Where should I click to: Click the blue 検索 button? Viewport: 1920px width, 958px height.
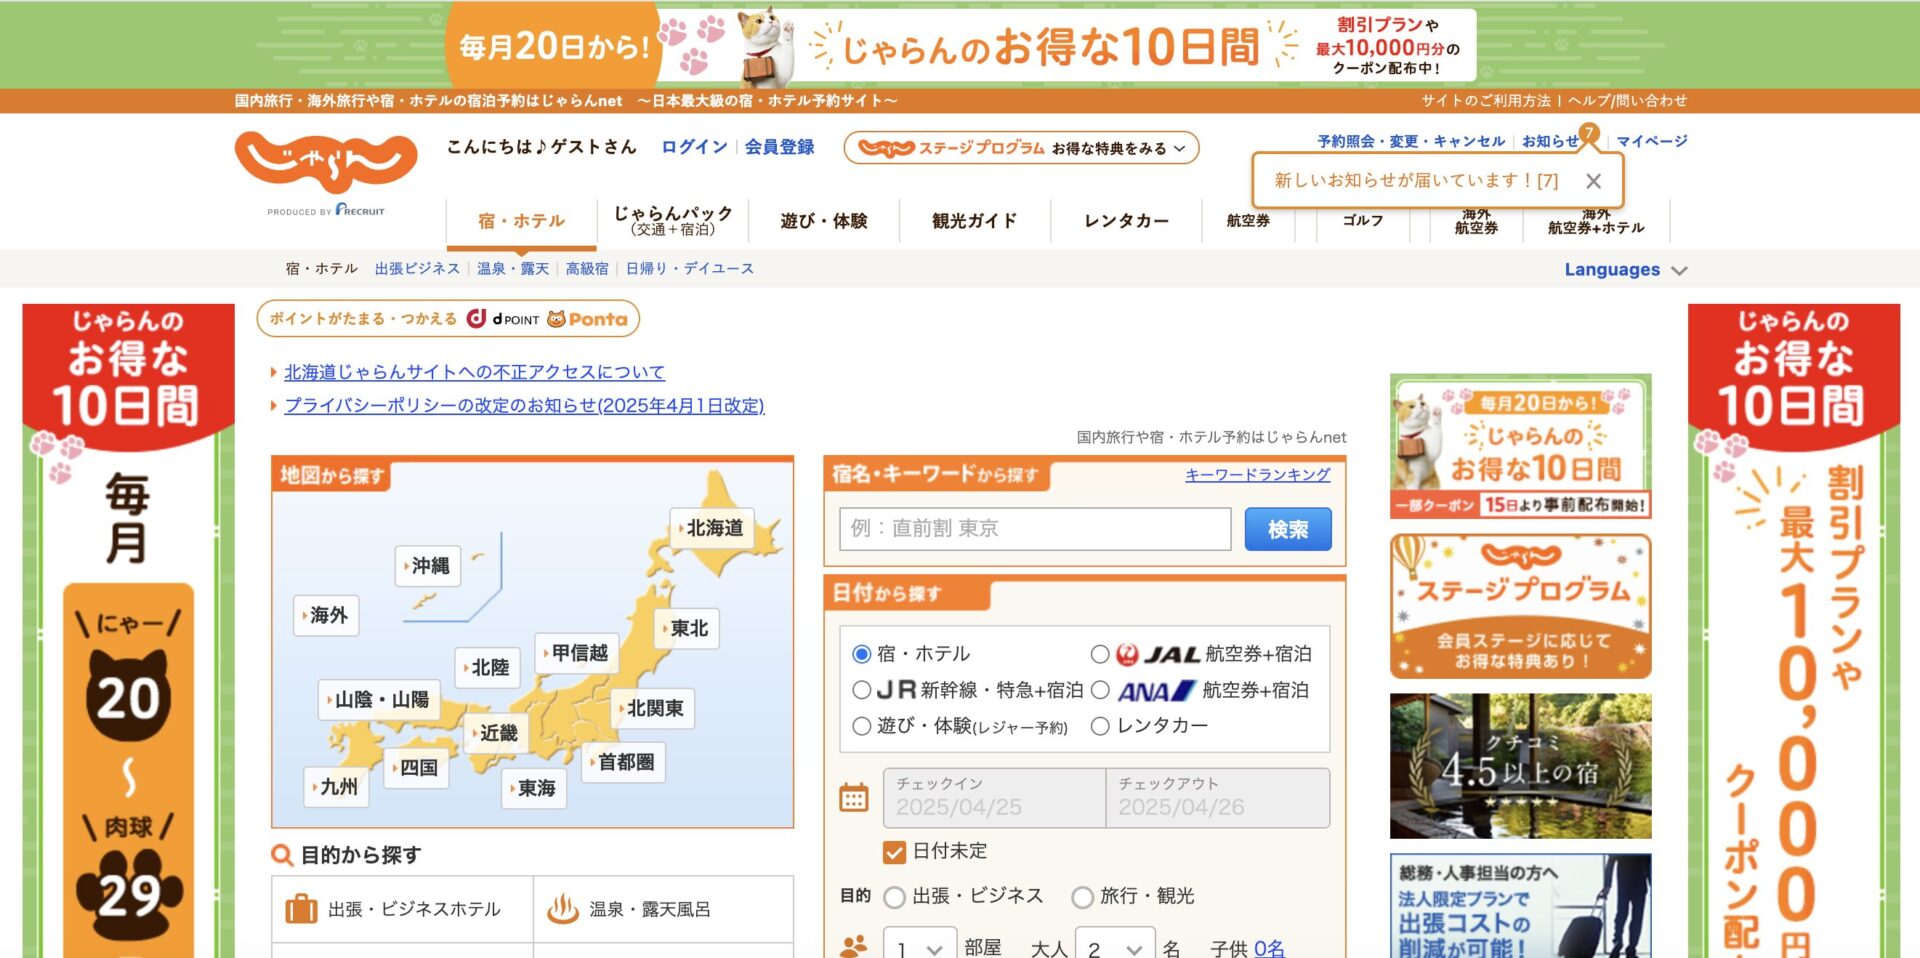click(x=1288, y=529)
